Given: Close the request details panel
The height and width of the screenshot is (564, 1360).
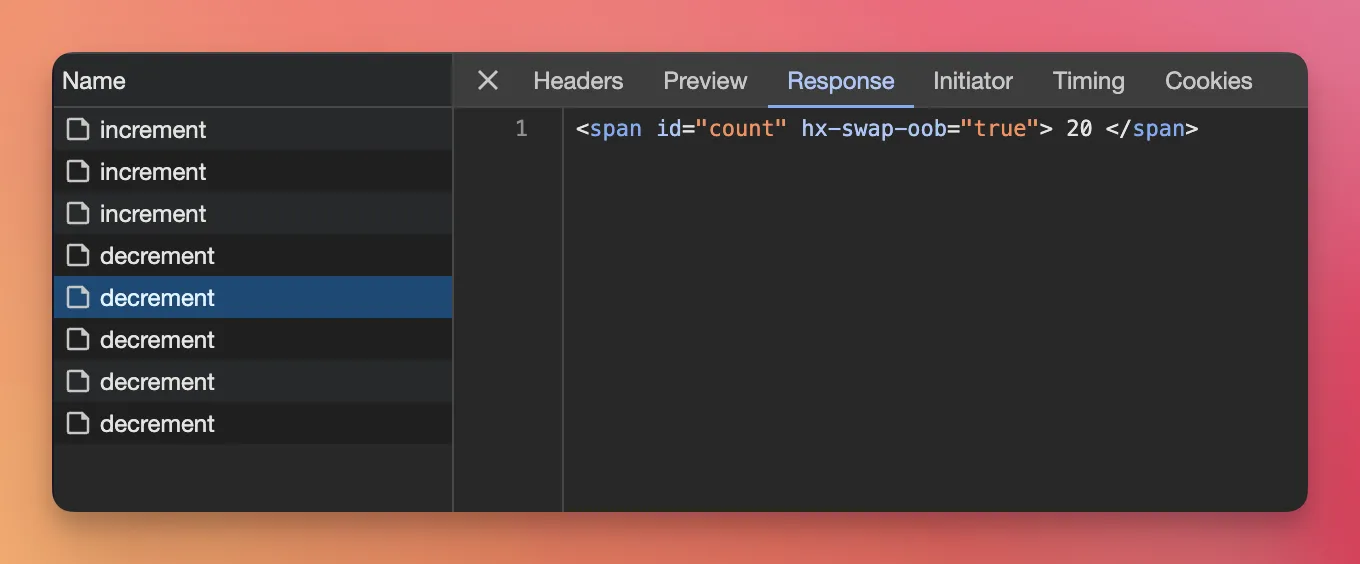Looking at the screenshot, I should tap(488, 81).
